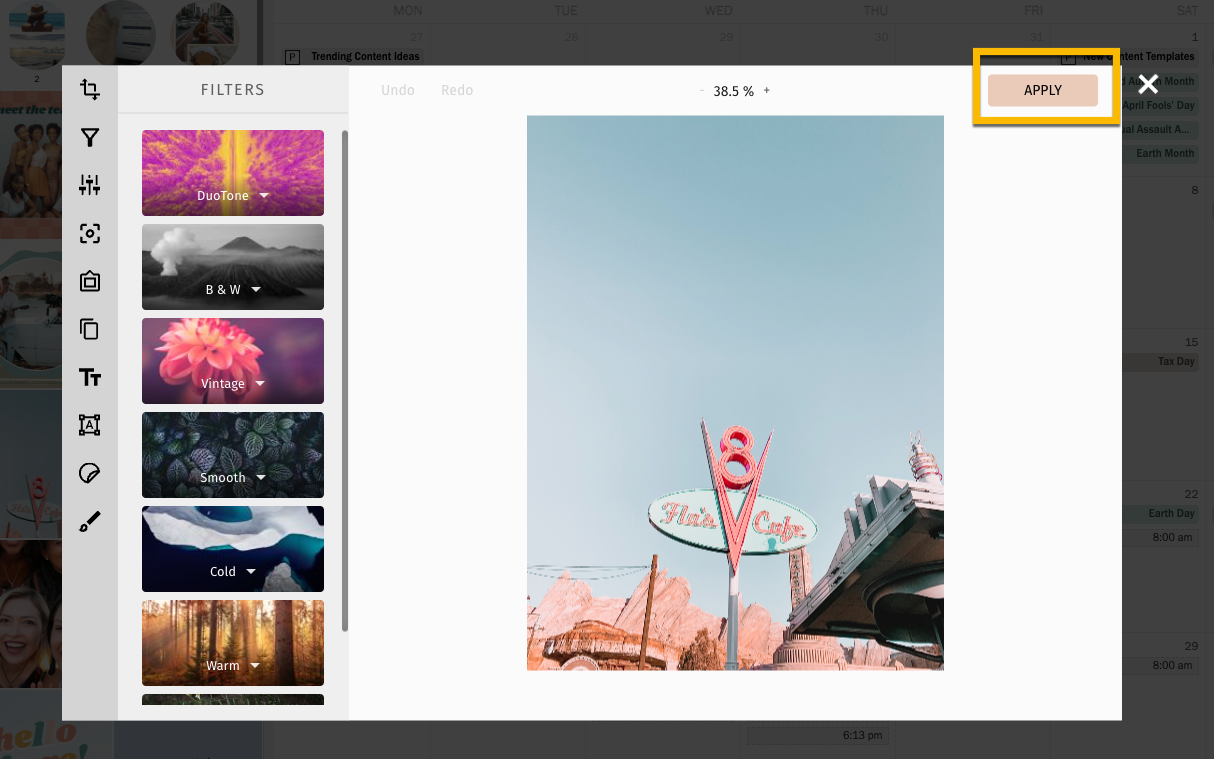Viewport: 1214px width, 759px height.
Task: Expand the Cold filter dropdown arrow
Action: click(x=251, y=572)
